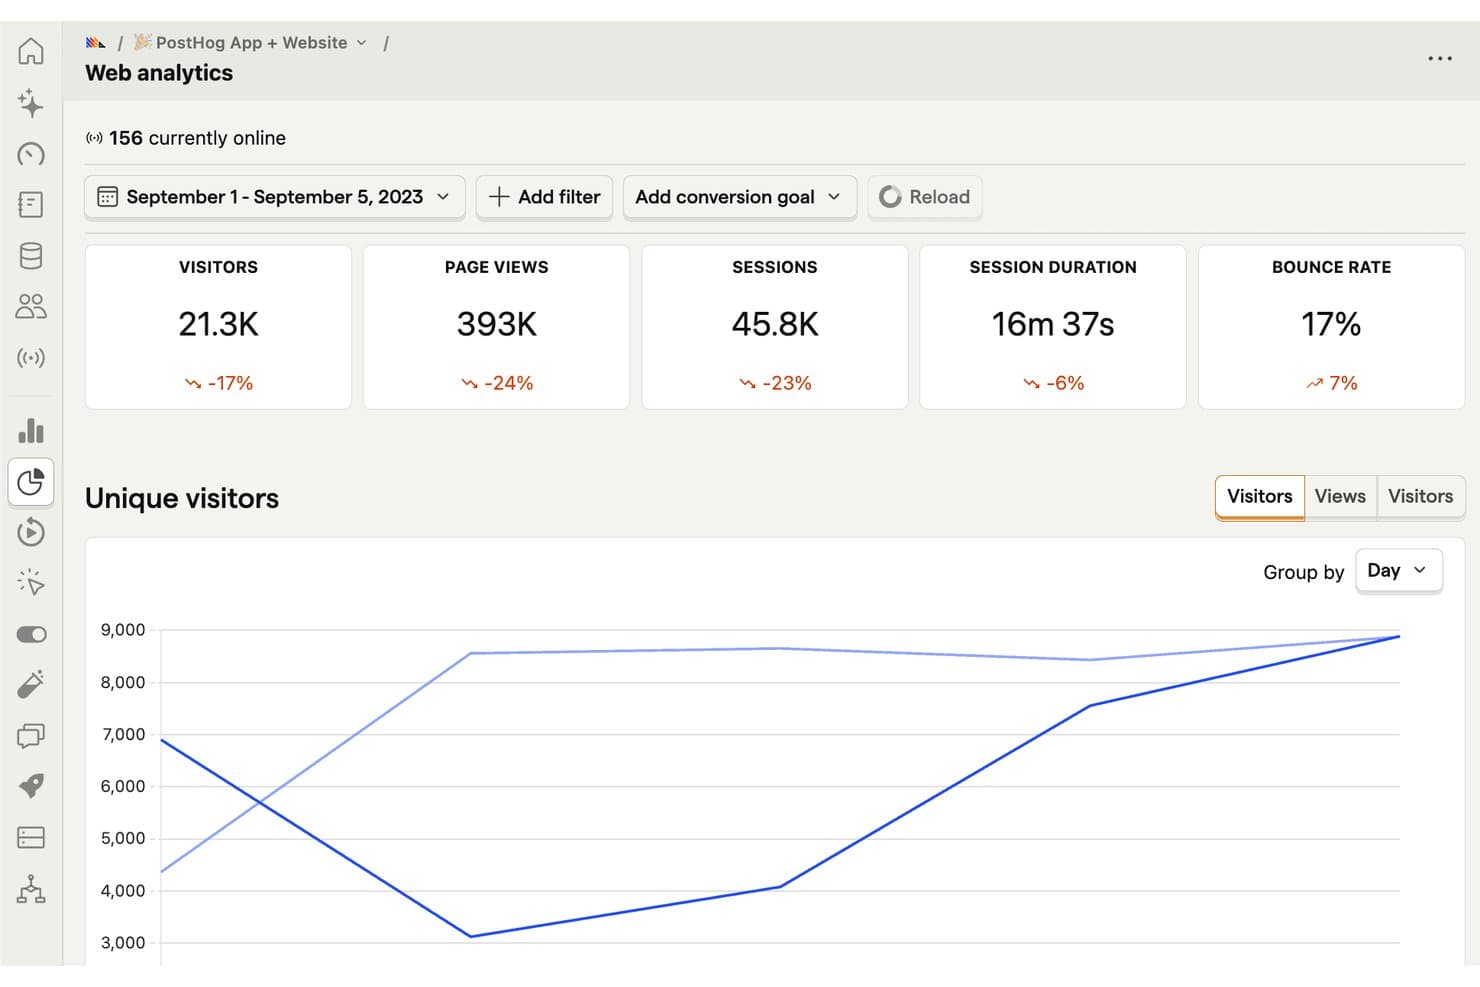Change the Group by Day dropdown
The height and width of the screenshot is (987, 1480).
[1399, 571]
